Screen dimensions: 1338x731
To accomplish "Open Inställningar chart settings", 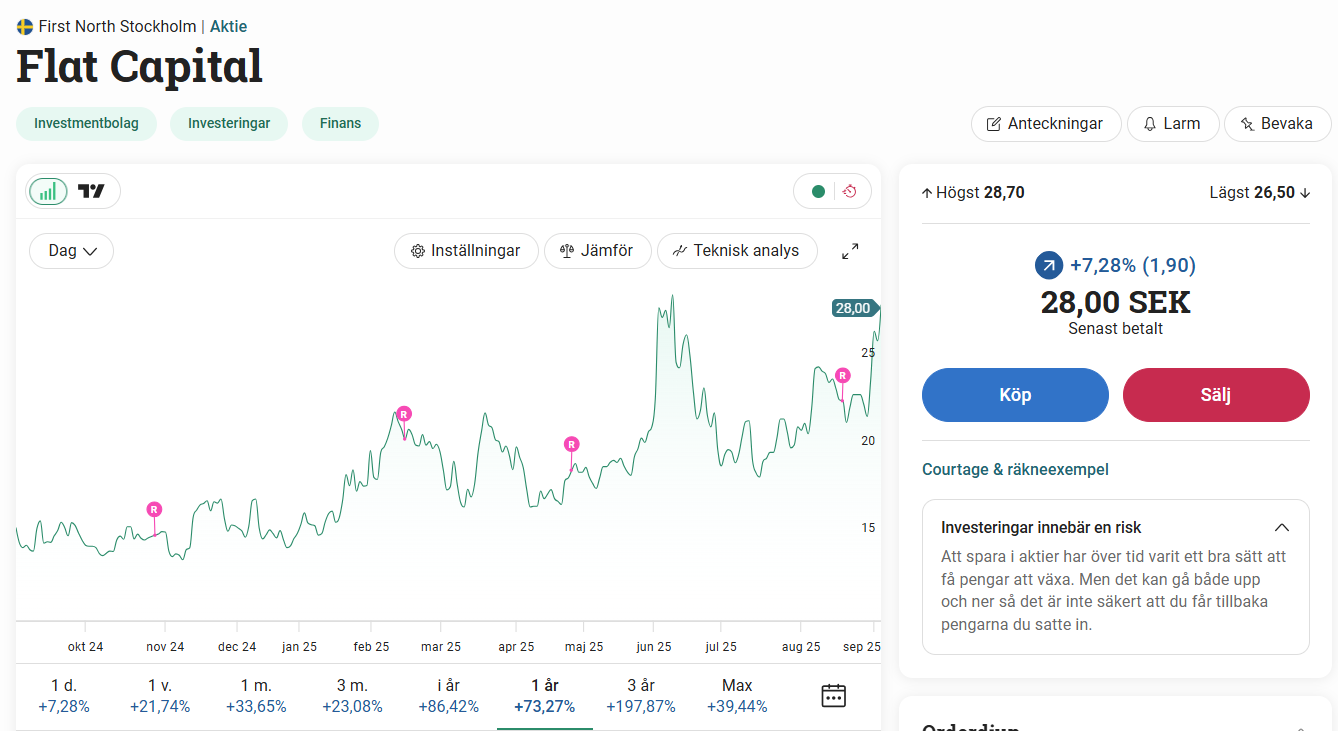I will pyautogui.click(x=466, y=251).
